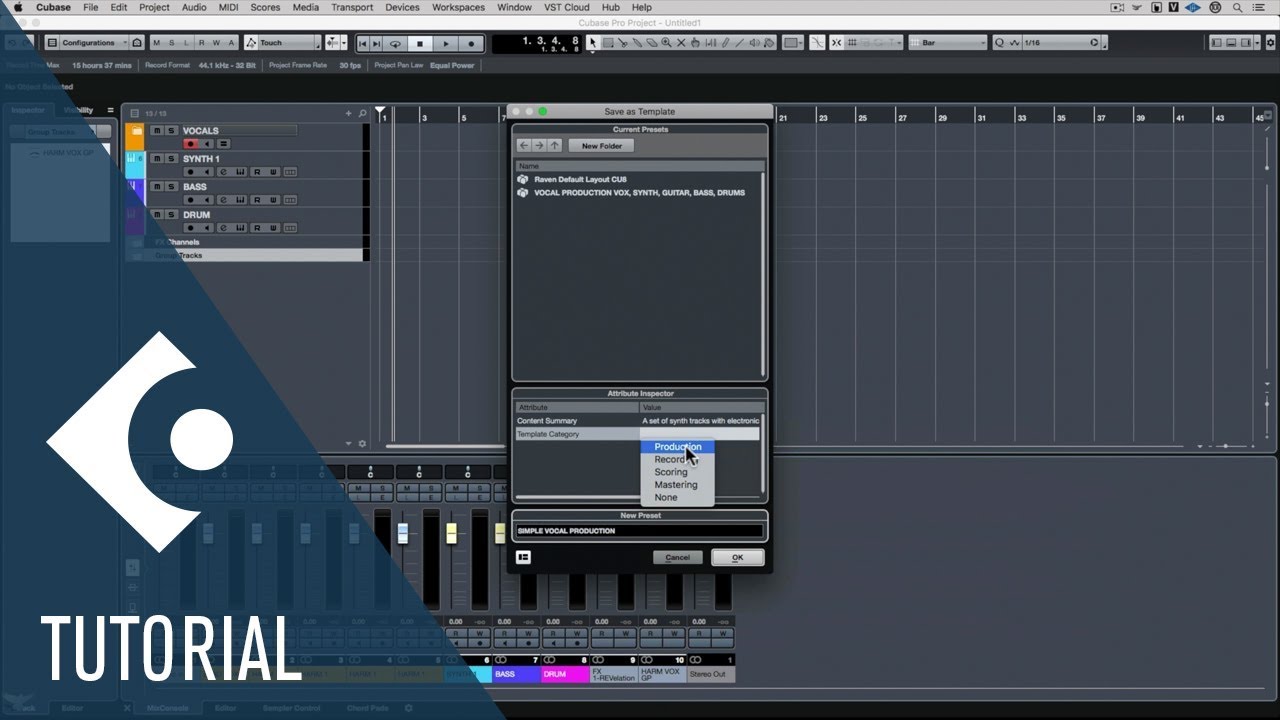
Task: Click the Go to Previous Marker button
Action: [363, 43]
